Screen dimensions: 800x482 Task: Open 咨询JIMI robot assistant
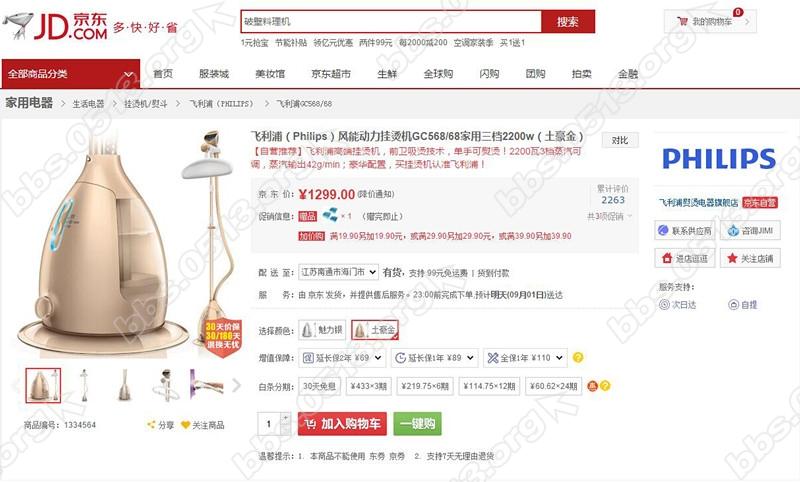coord(733,231)
